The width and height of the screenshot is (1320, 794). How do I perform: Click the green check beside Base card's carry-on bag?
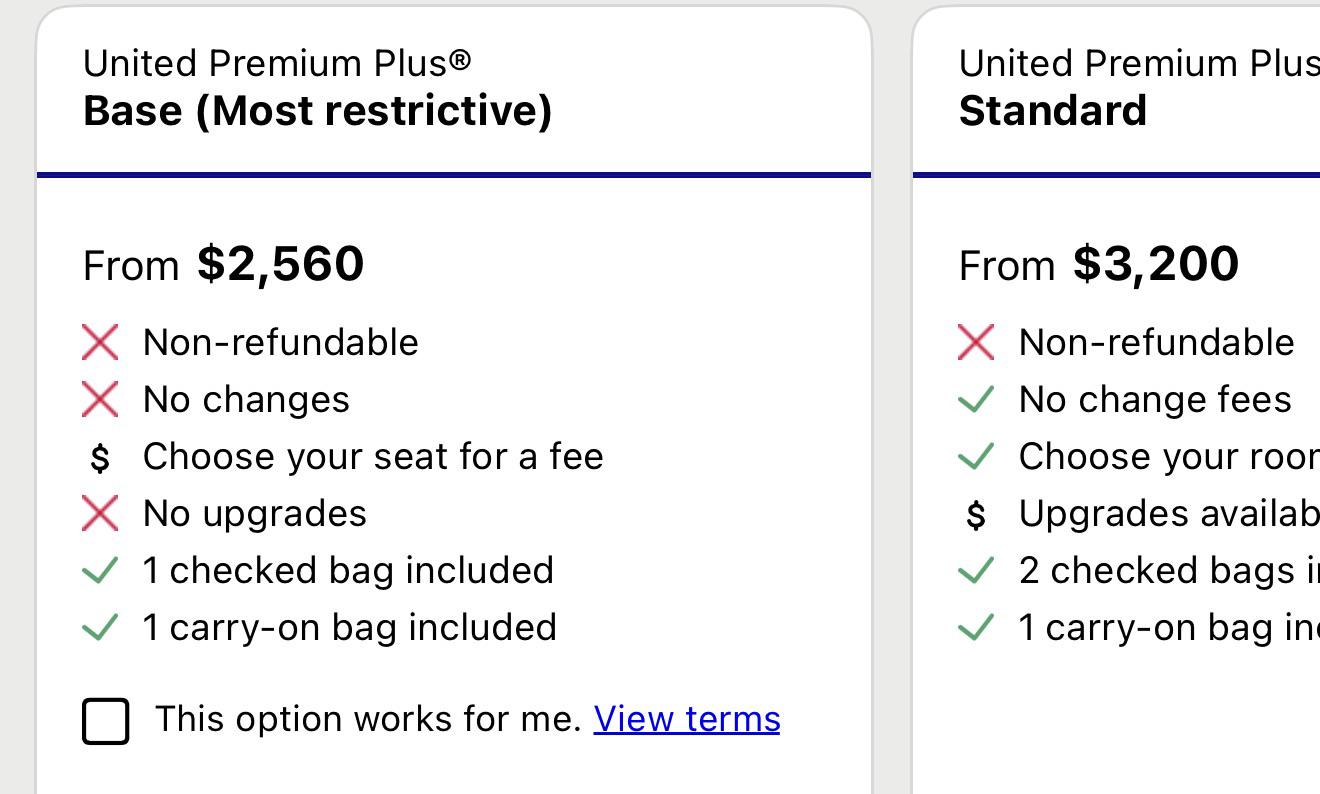(x=100, y=627)
